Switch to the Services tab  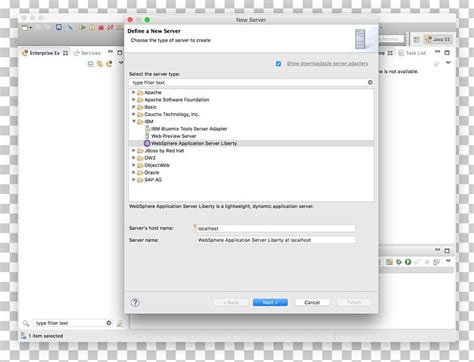pyautogui.click(x=87, y=53)
